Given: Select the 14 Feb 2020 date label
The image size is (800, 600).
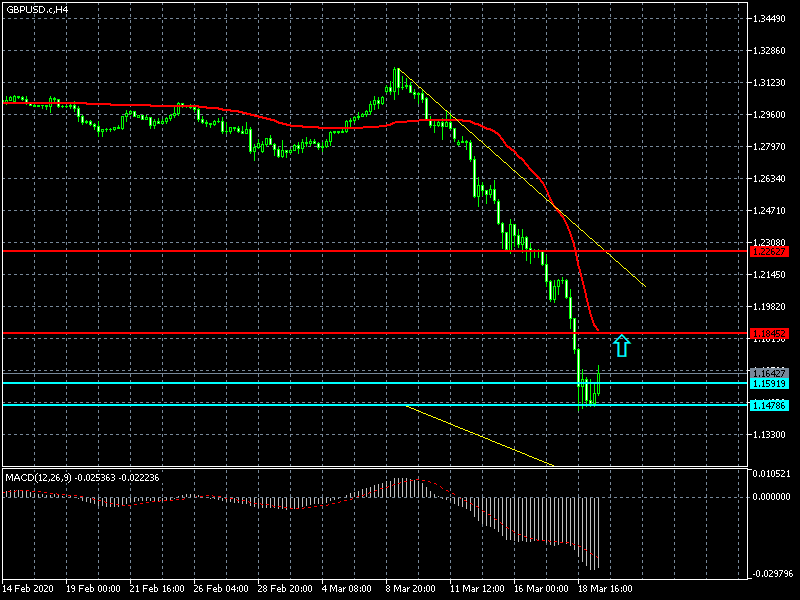Looking at the screenshot, I should click(28, 589).
